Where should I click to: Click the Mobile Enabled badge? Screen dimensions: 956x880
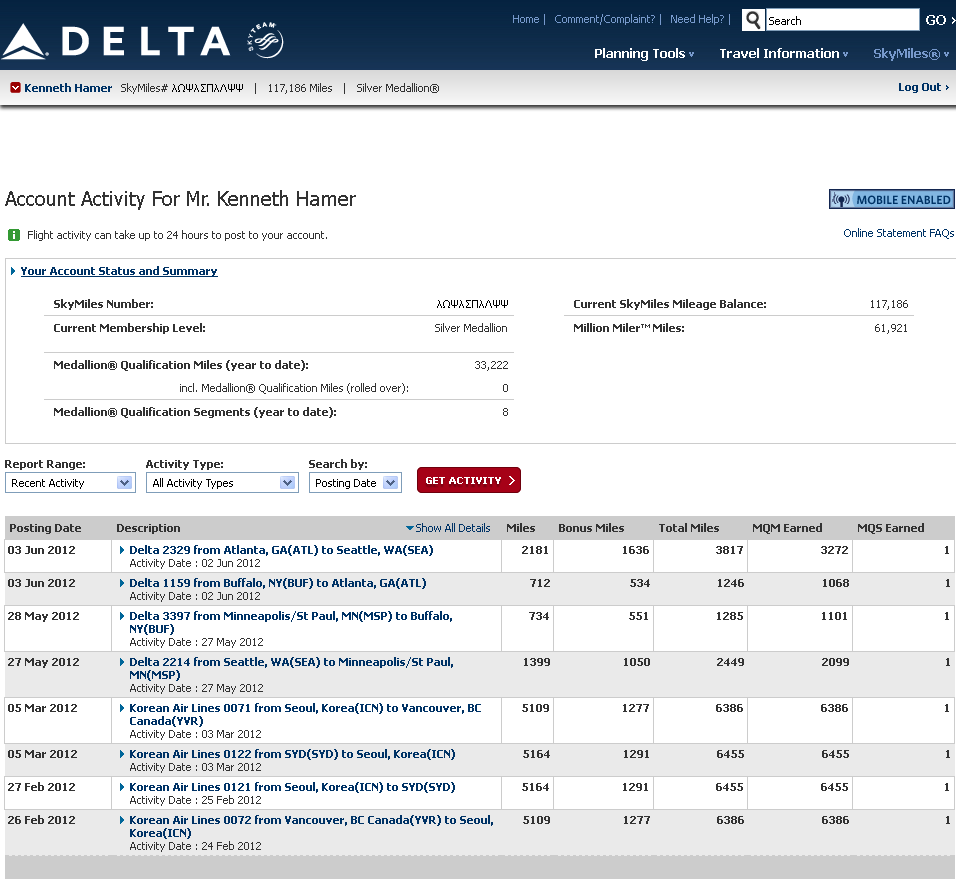coord(891,200)
